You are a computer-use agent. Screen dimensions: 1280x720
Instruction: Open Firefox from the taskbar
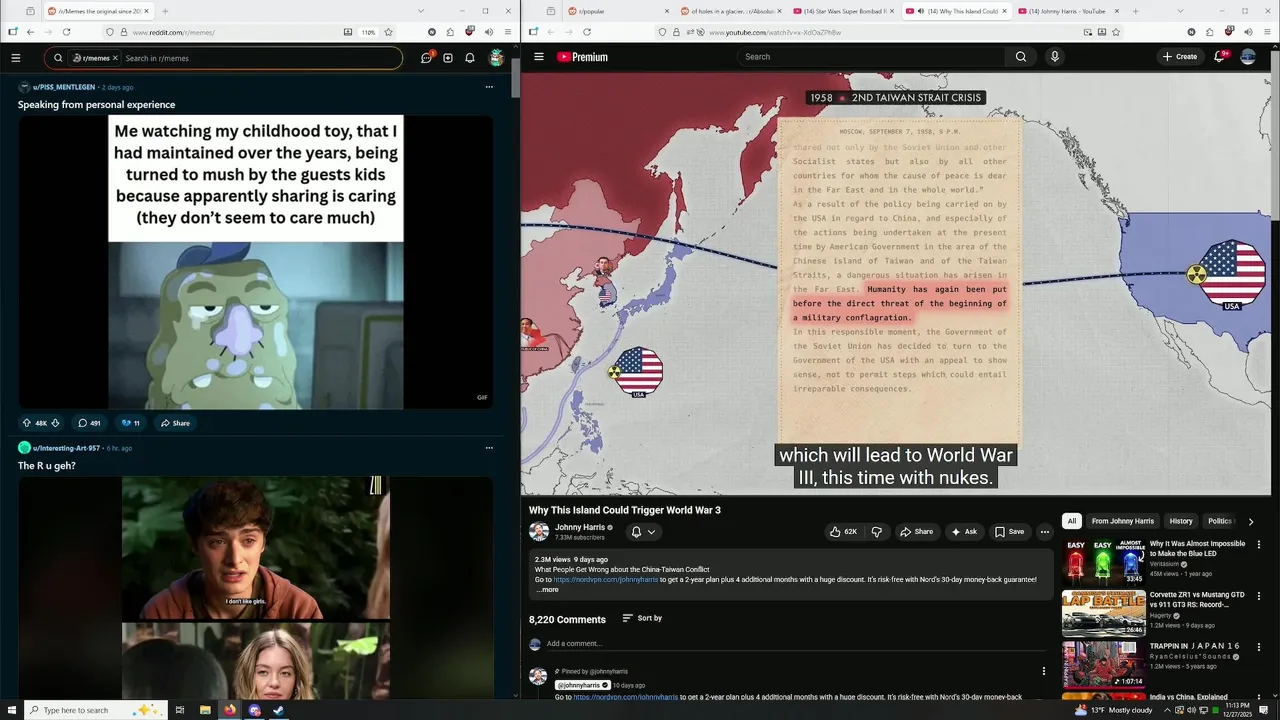(230, 710)
